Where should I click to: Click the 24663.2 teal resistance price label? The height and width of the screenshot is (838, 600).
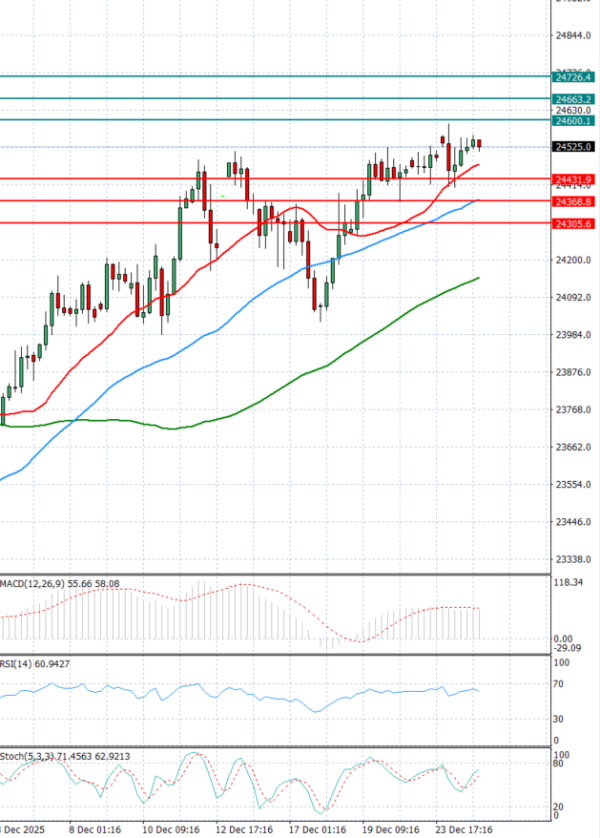[574, 99]
